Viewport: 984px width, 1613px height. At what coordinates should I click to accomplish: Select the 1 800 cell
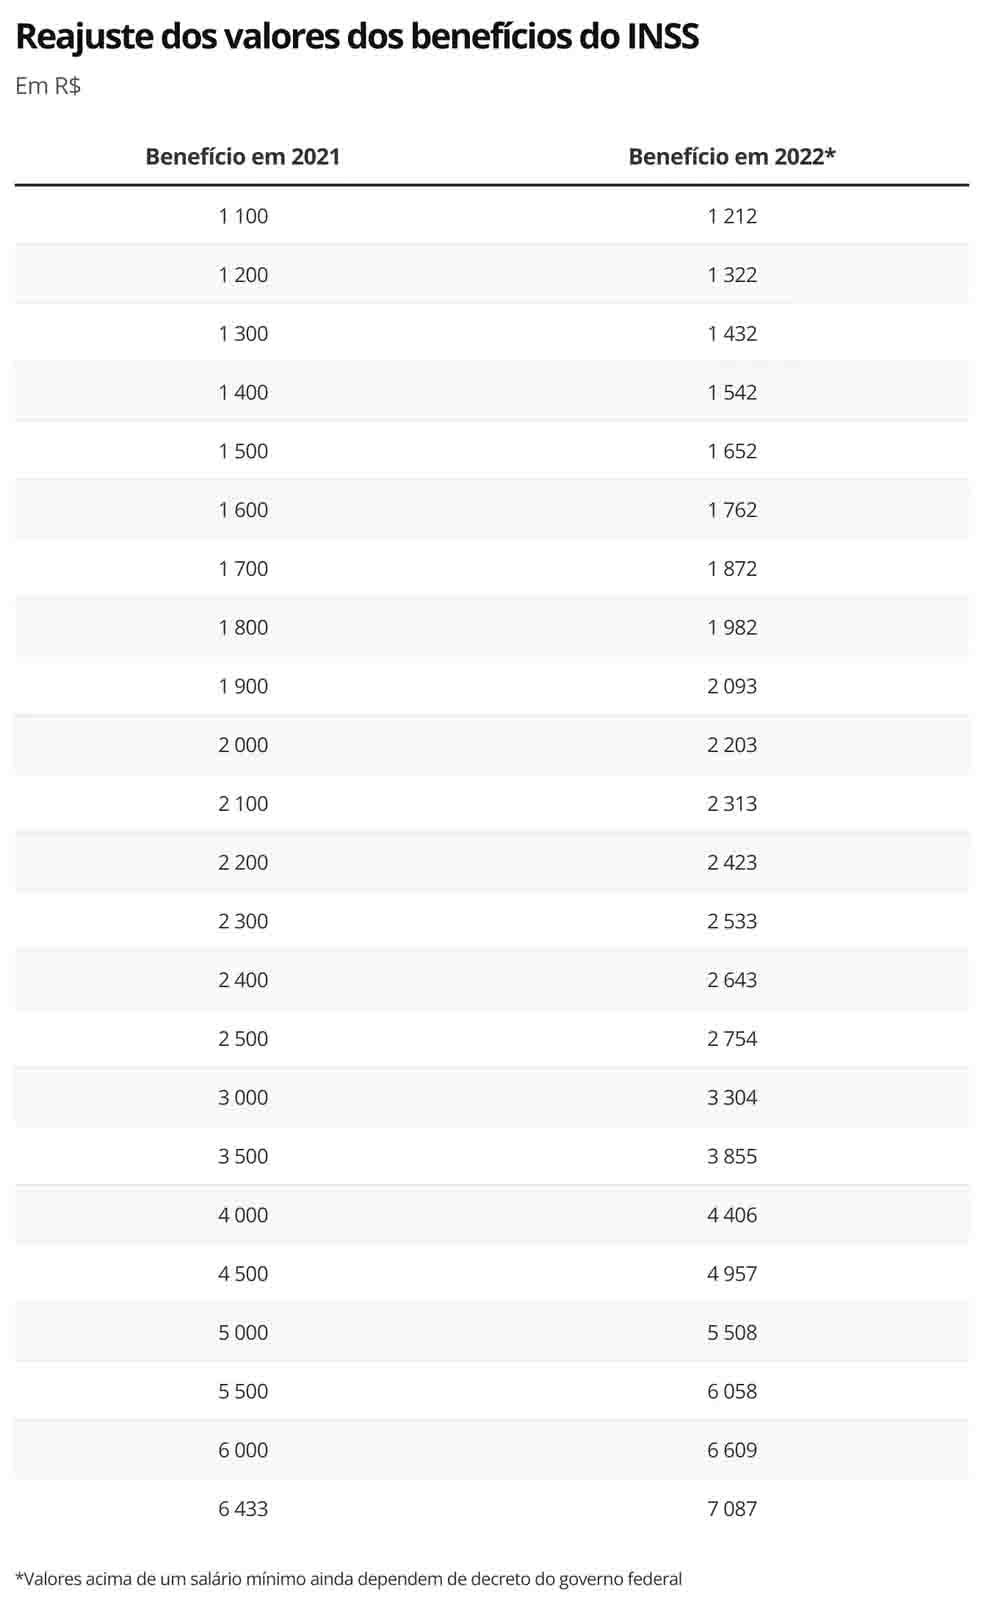(x=243, y=628)
